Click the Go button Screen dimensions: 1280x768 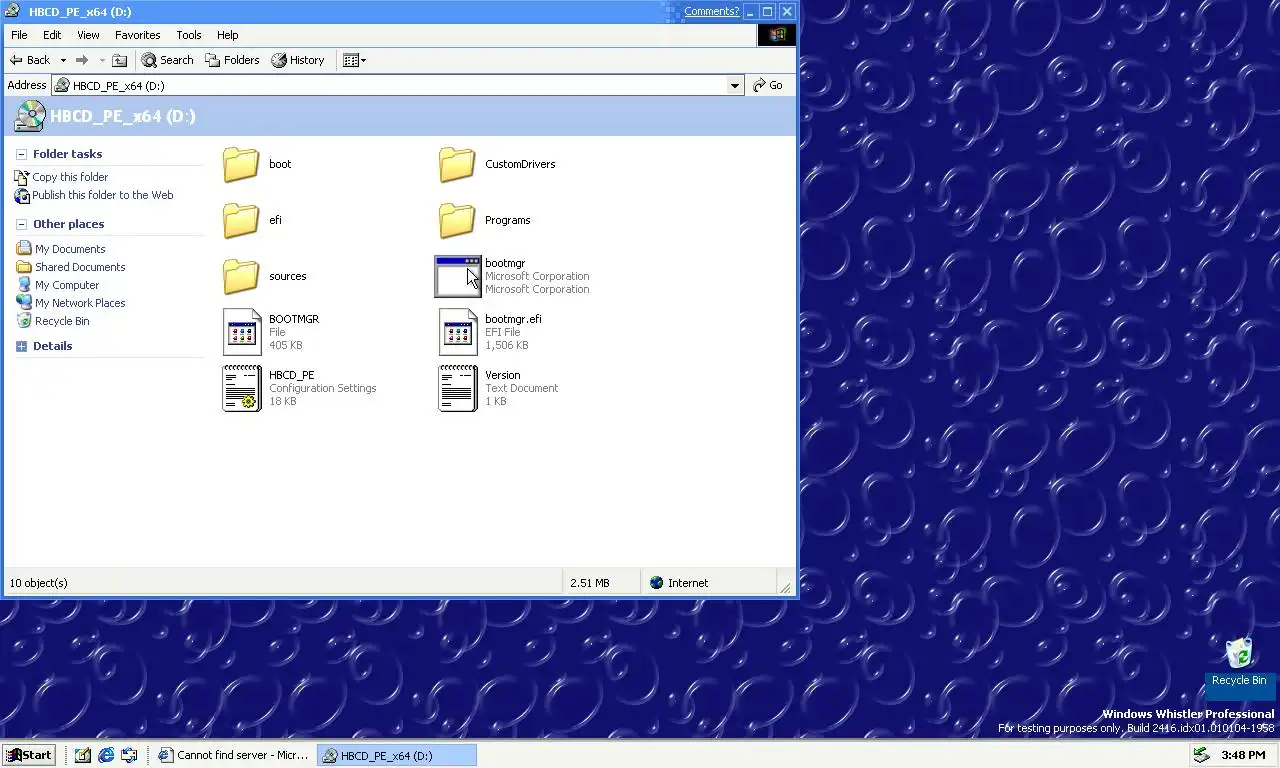click(768, 86)
